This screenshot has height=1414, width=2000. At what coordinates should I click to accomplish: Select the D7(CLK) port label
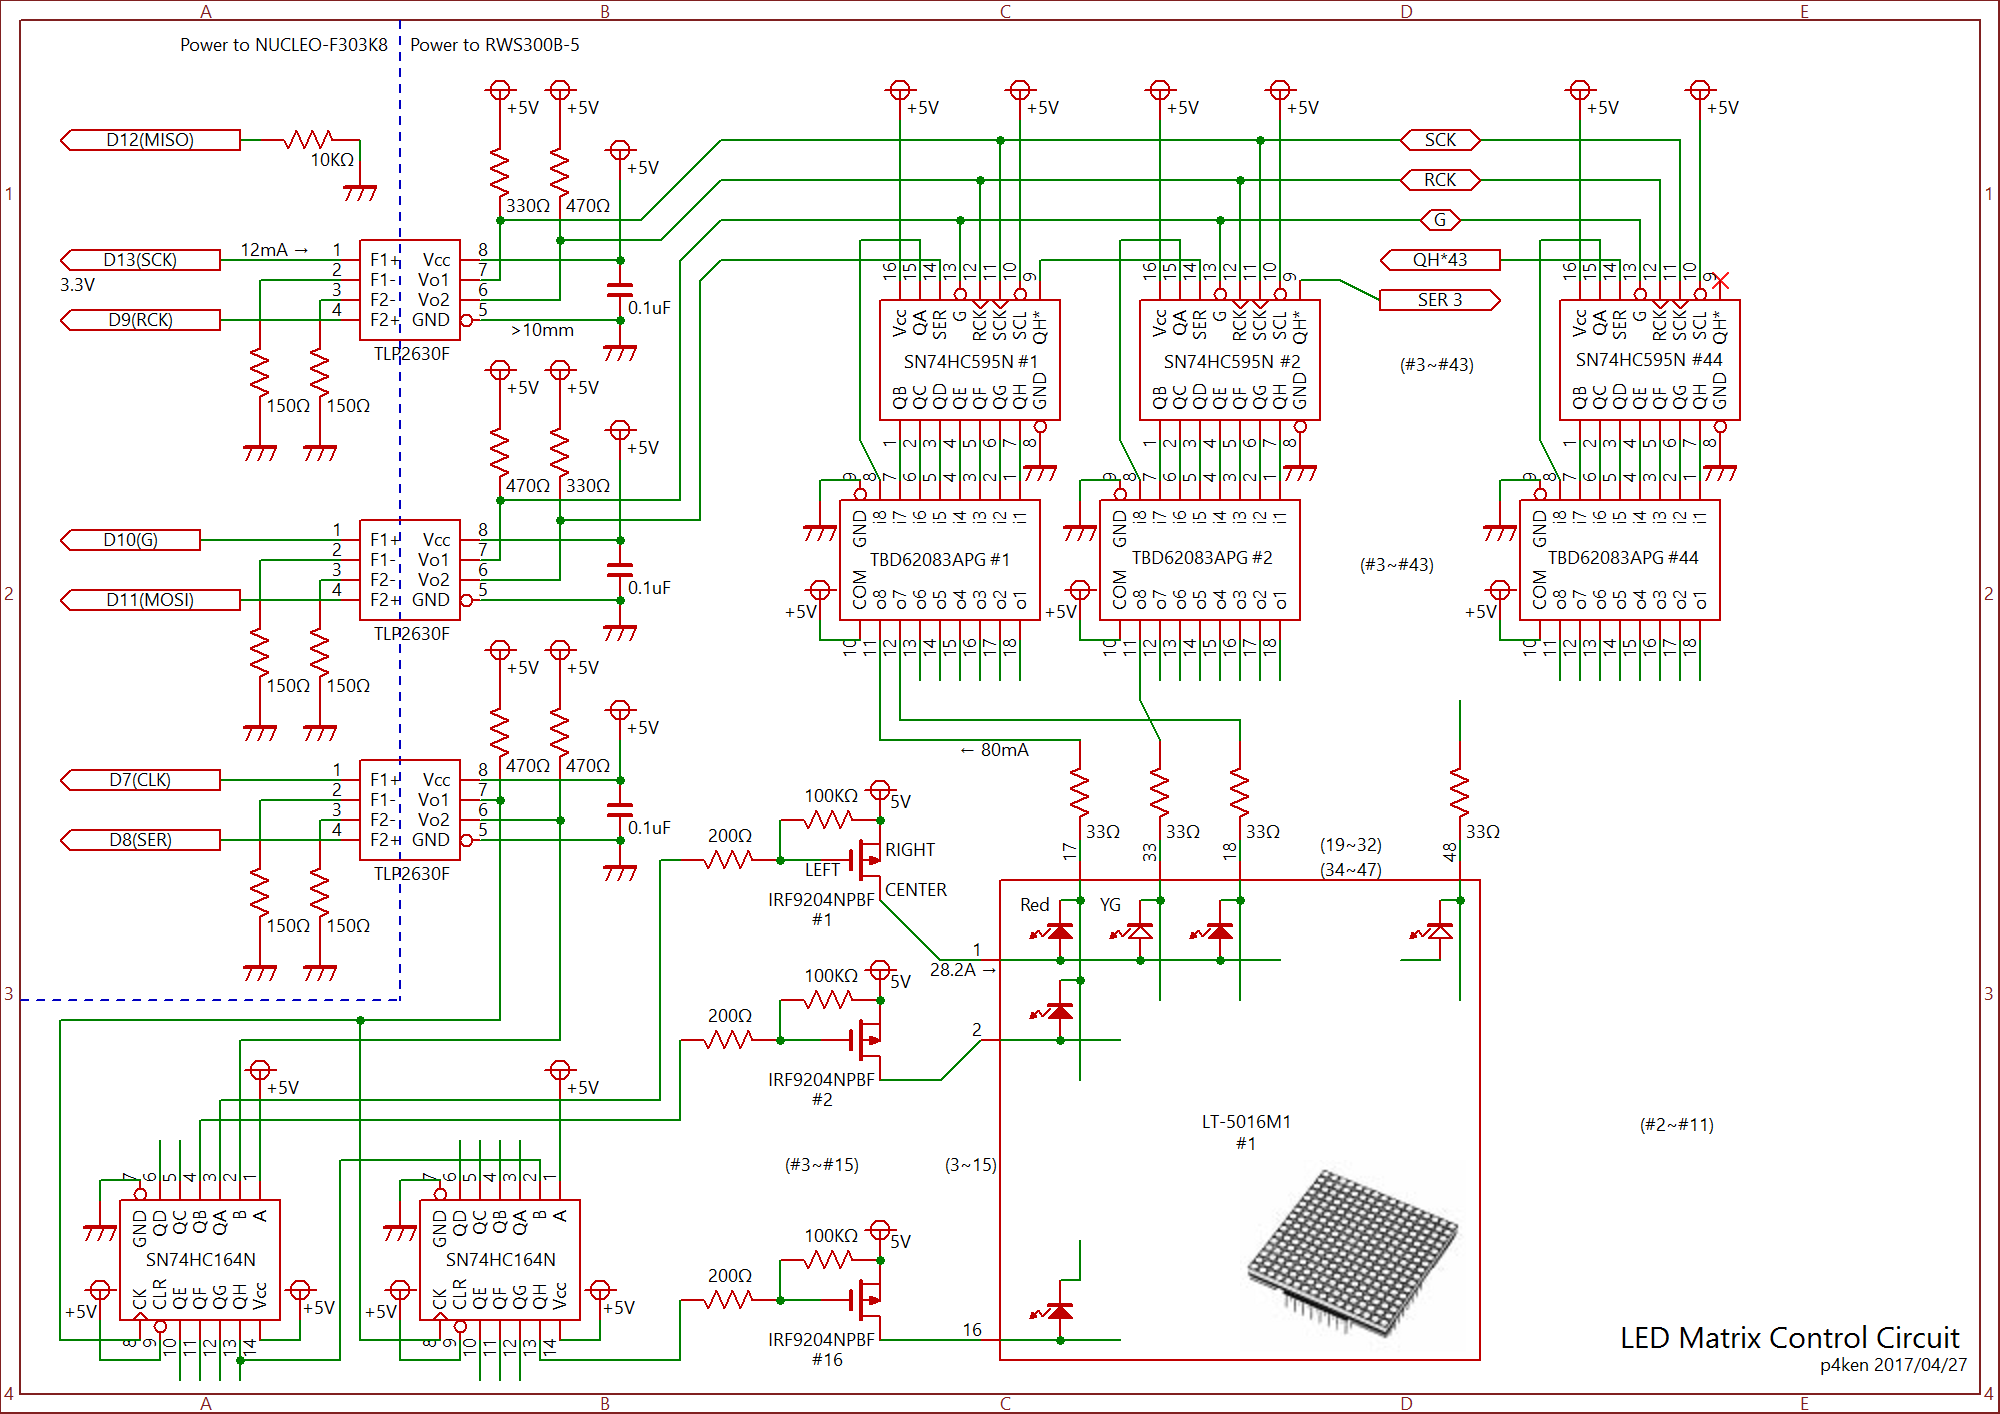(x=140, y=780)
